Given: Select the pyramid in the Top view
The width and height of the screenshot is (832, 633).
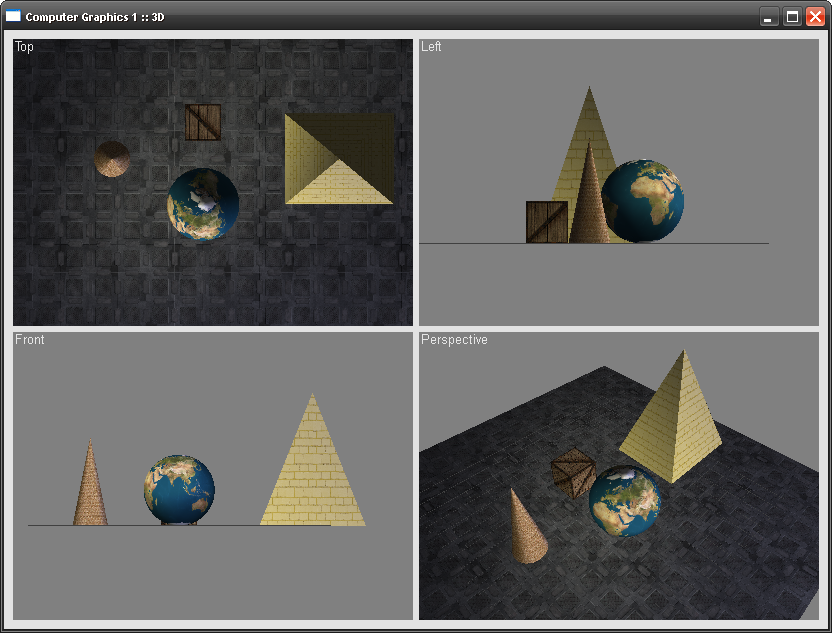Looking at the screenshot, I should click(x=340, y=159).
